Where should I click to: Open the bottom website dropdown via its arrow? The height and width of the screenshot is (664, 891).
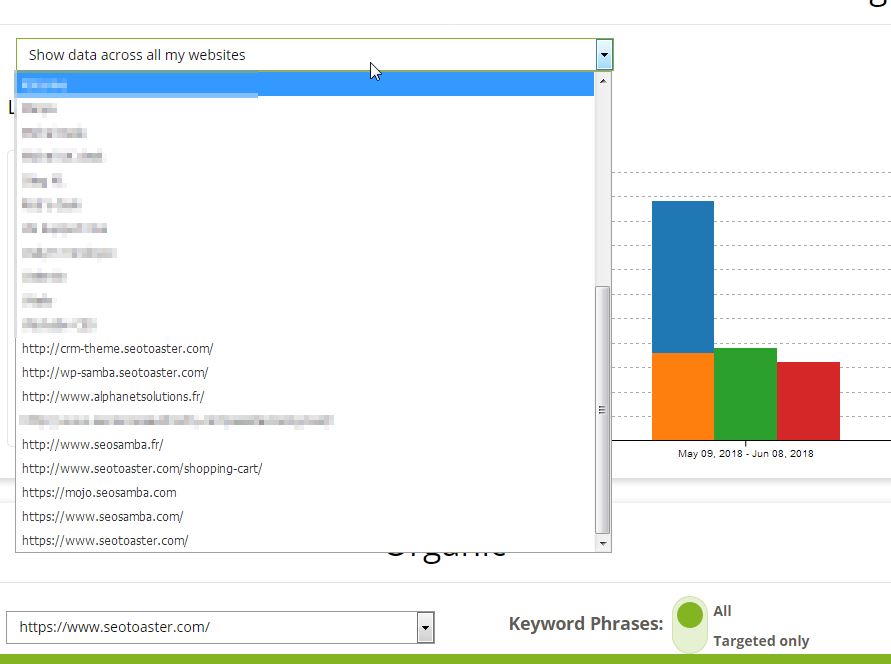tap(426, 628)
